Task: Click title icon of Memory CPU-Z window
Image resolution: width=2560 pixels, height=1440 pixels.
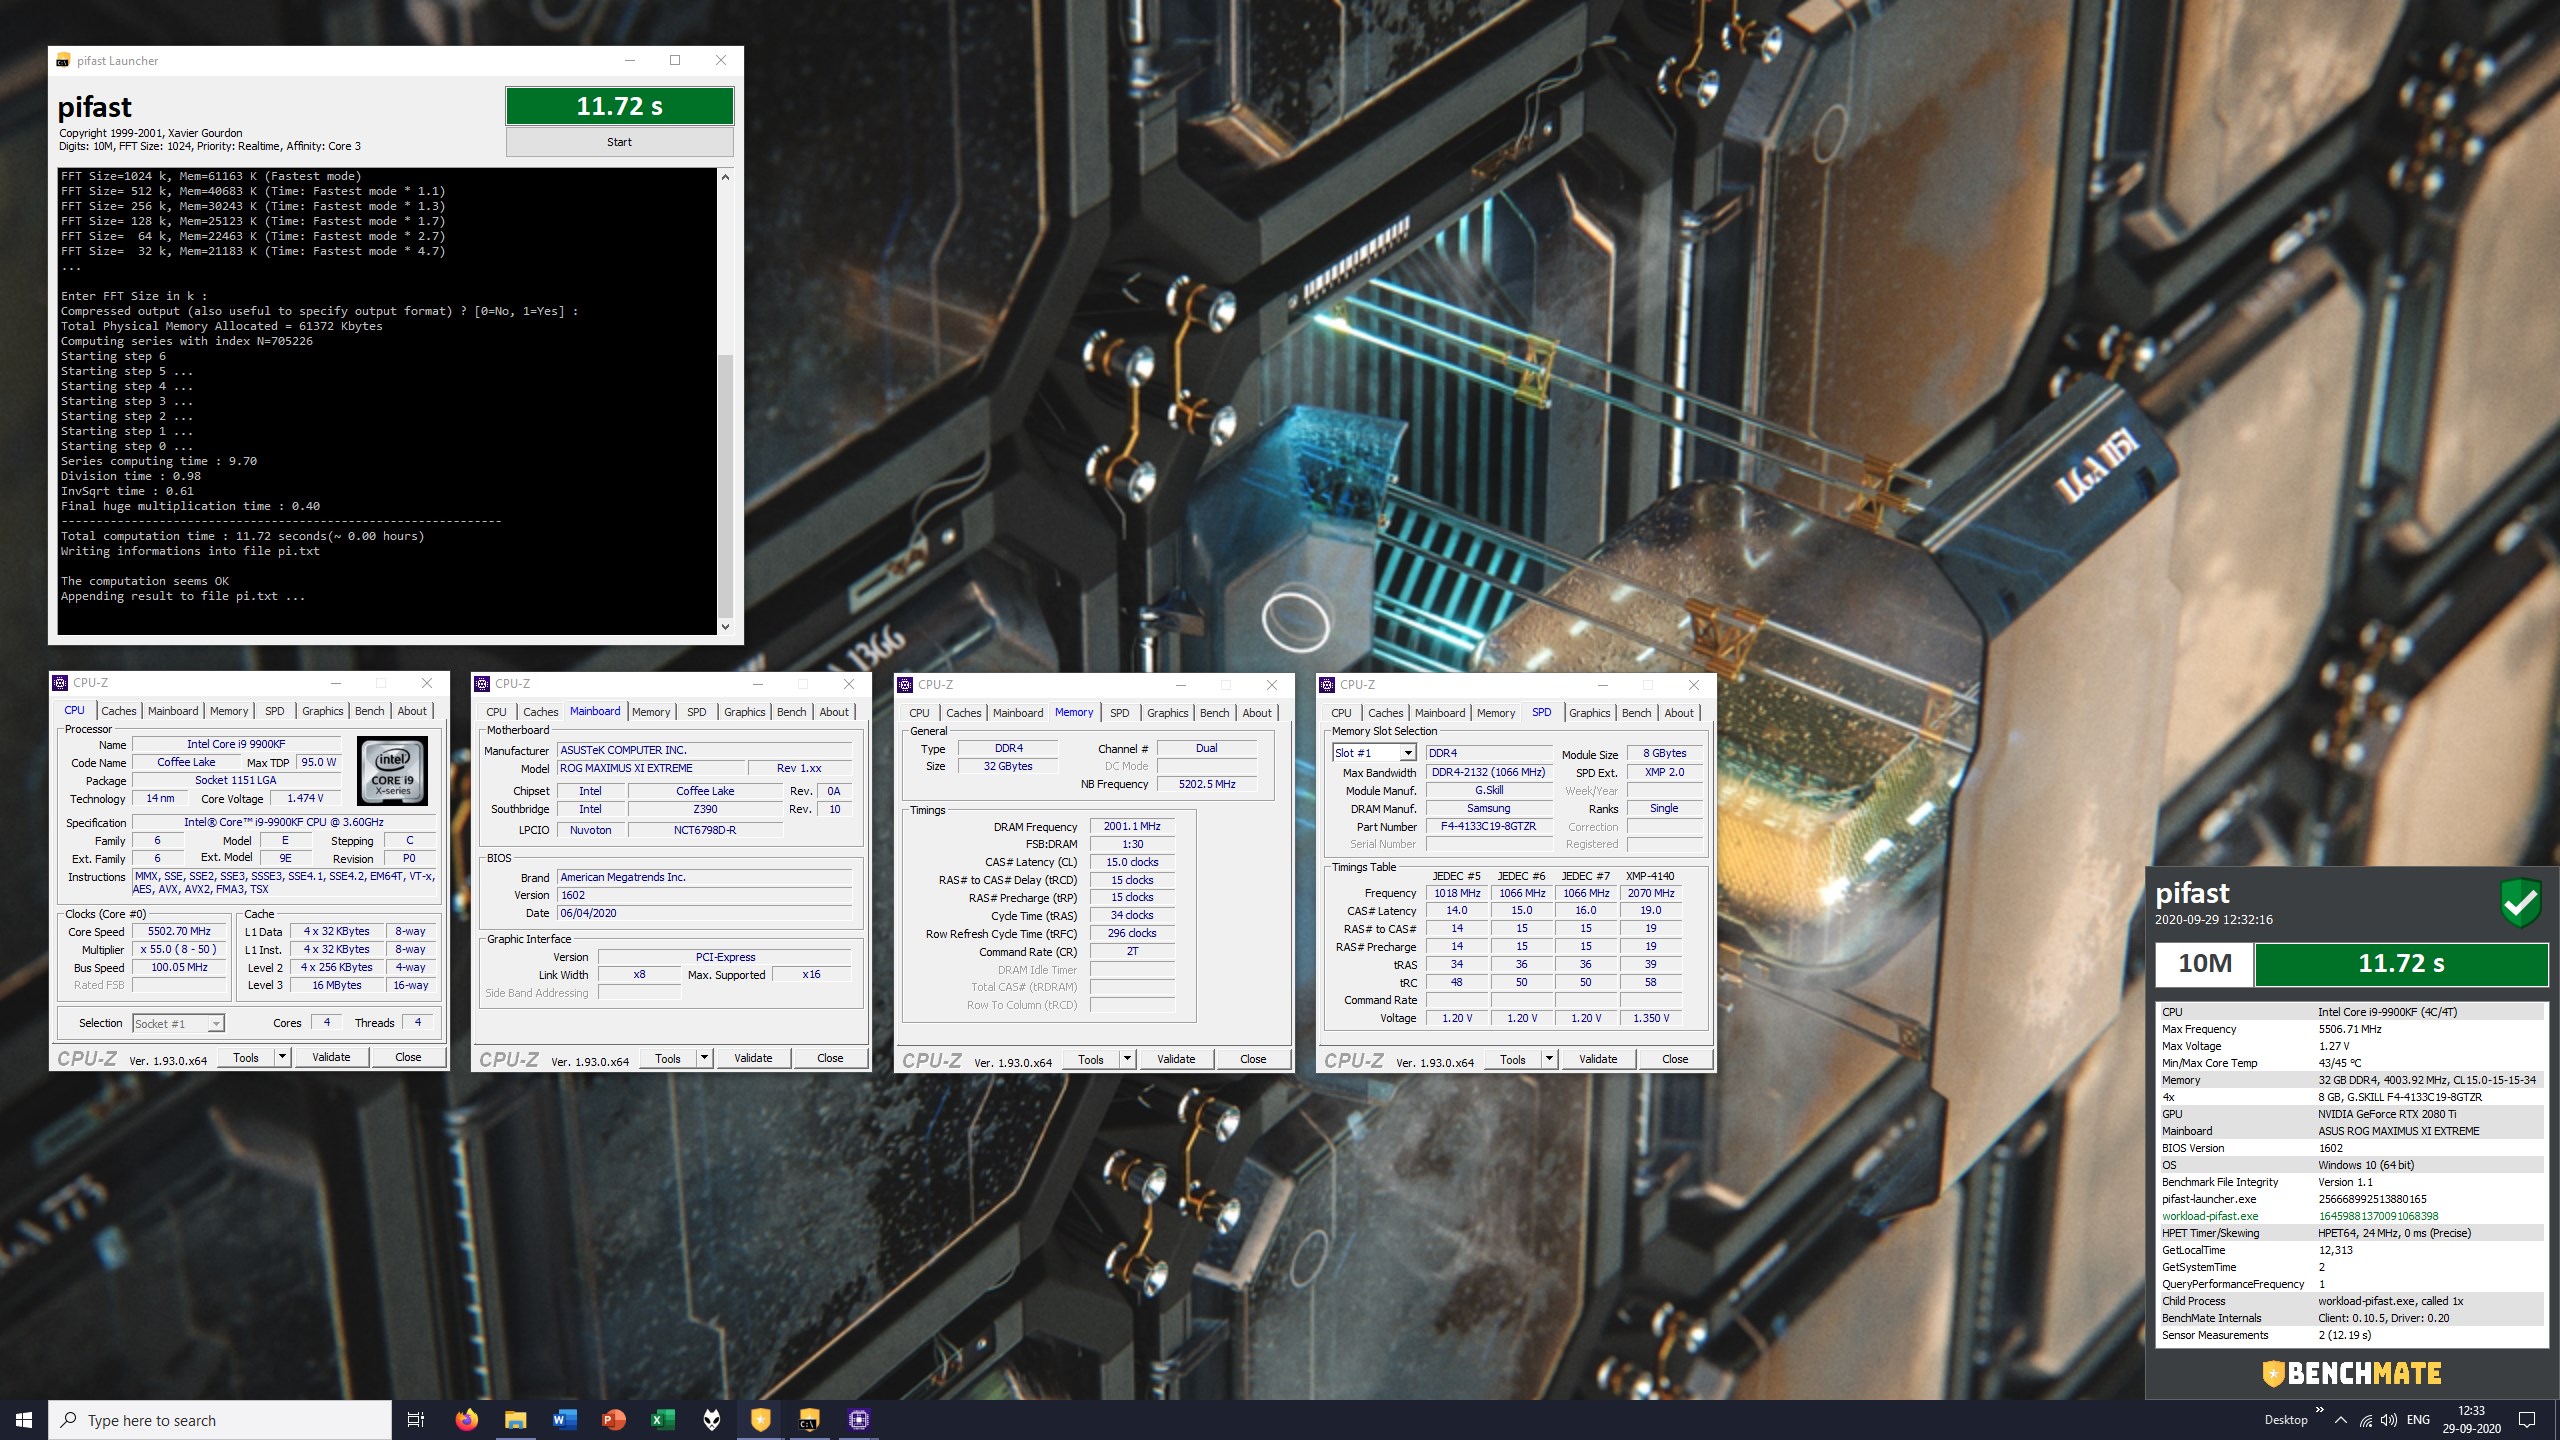Action: 905,685
